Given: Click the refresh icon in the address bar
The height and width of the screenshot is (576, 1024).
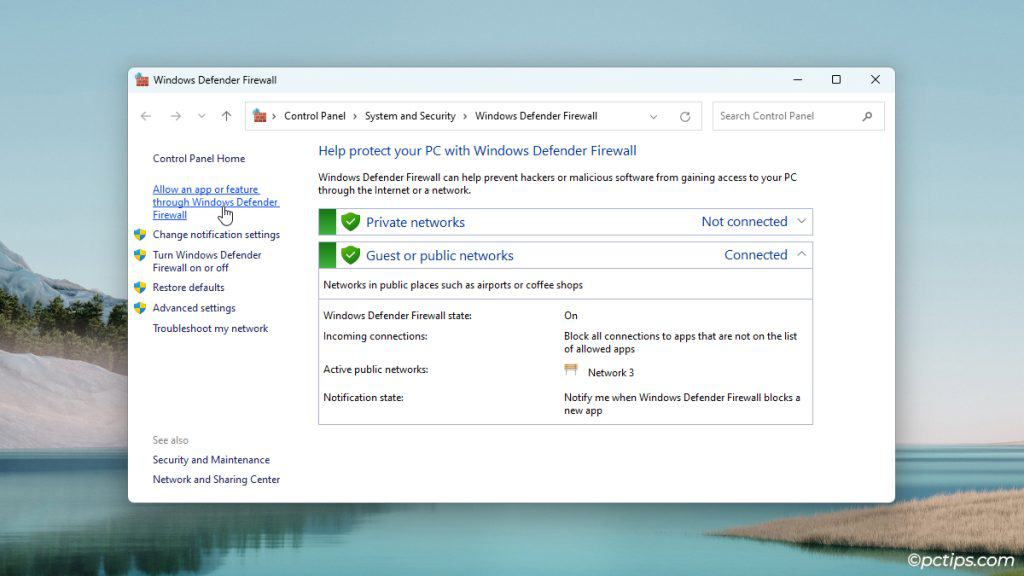Looking at the screenshot, I should (x=686, y=116).
